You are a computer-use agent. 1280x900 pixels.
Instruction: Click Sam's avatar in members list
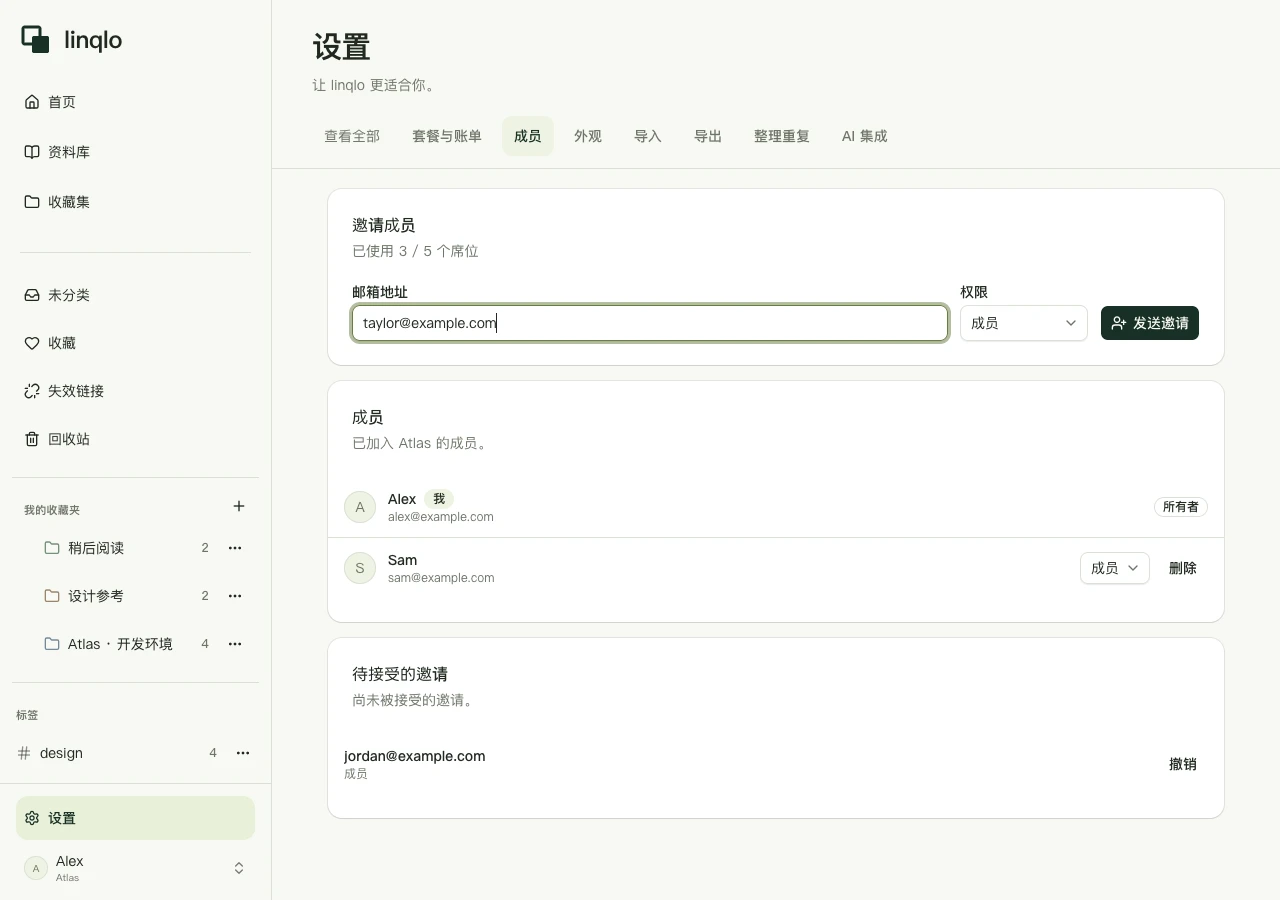coord(360,568)
